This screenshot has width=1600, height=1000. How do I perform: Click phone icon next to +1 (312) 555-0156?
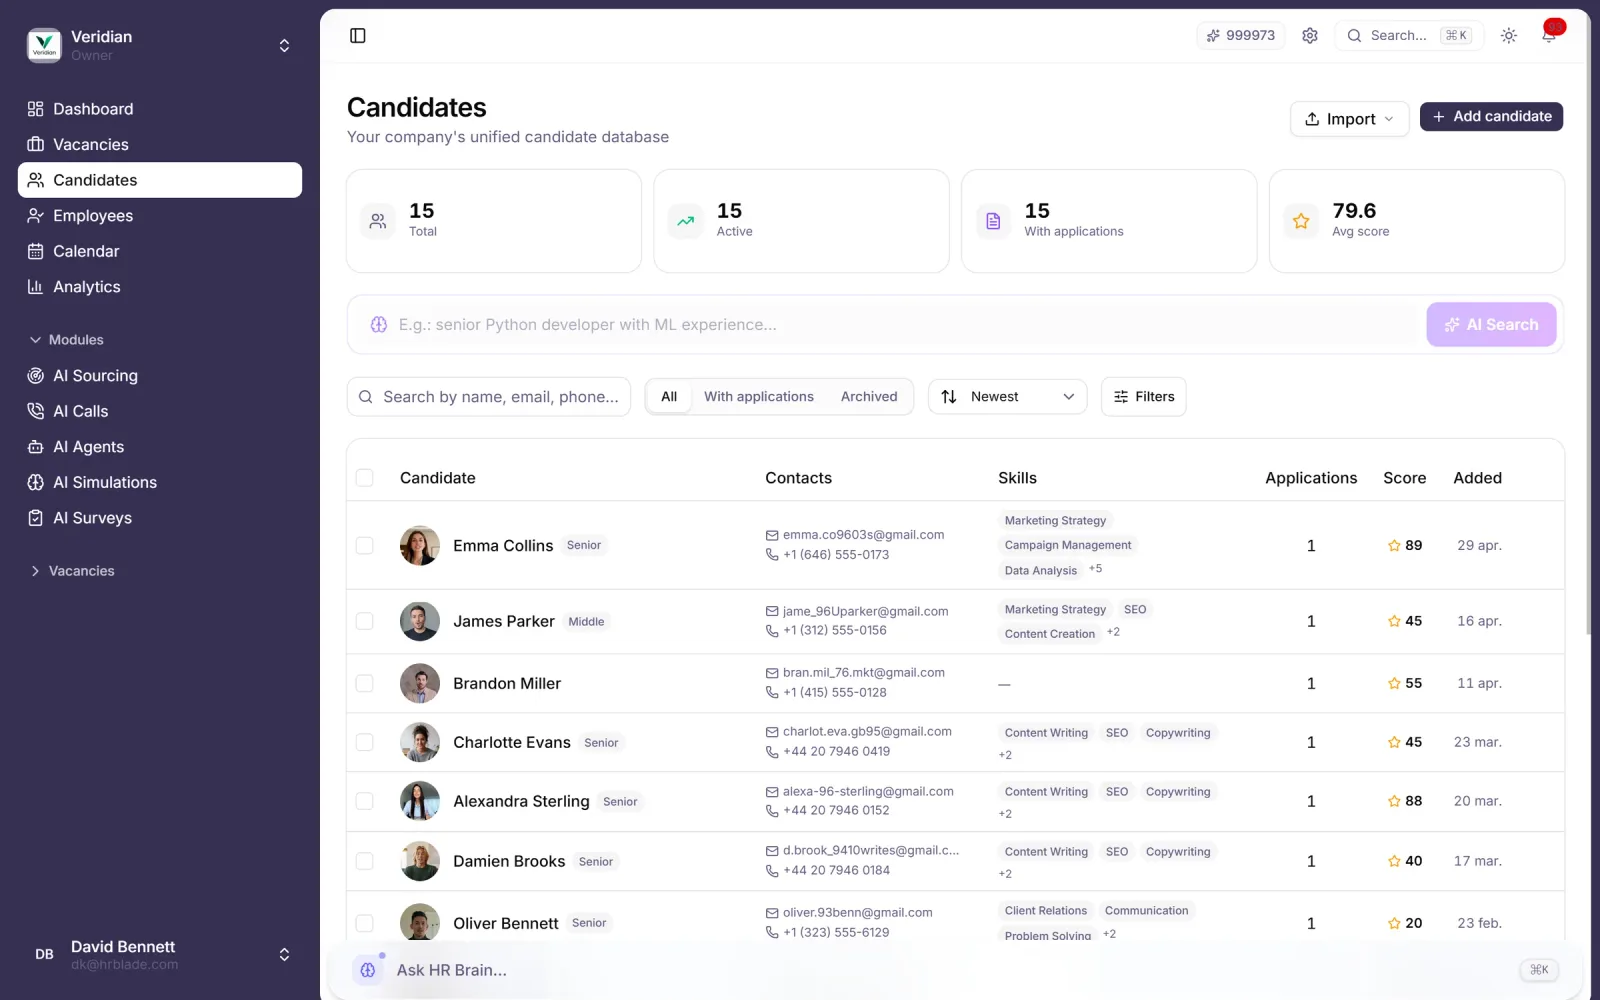point(772,631)
